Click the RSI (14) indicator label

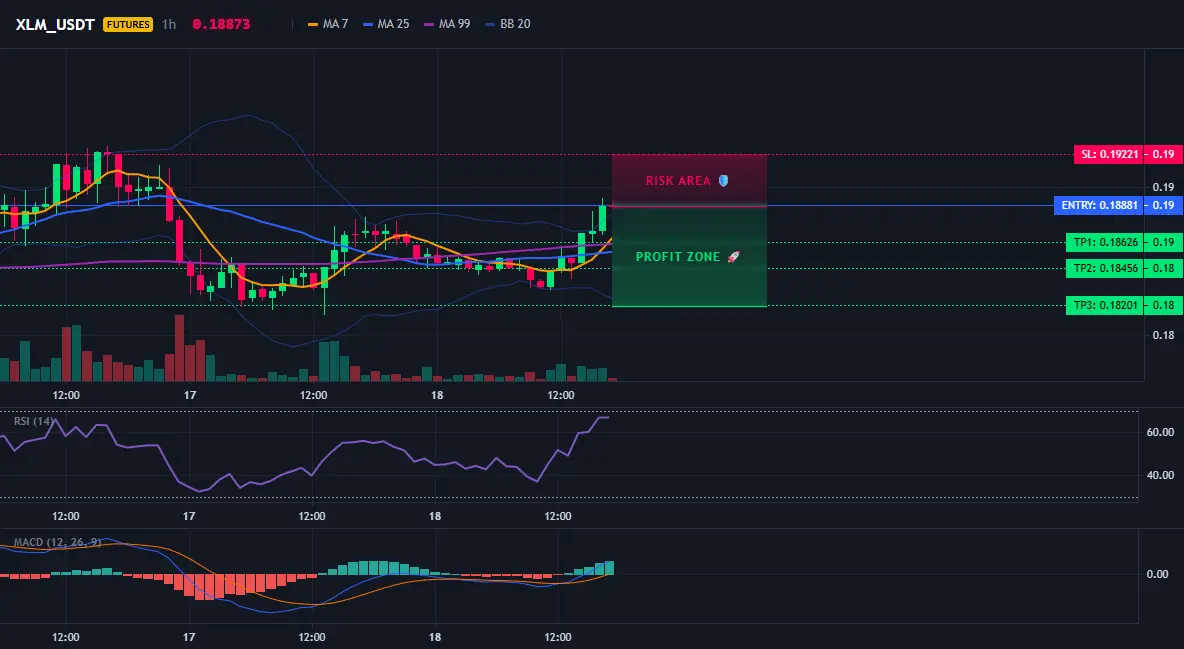pyautogui.click(x=34, y=421)
